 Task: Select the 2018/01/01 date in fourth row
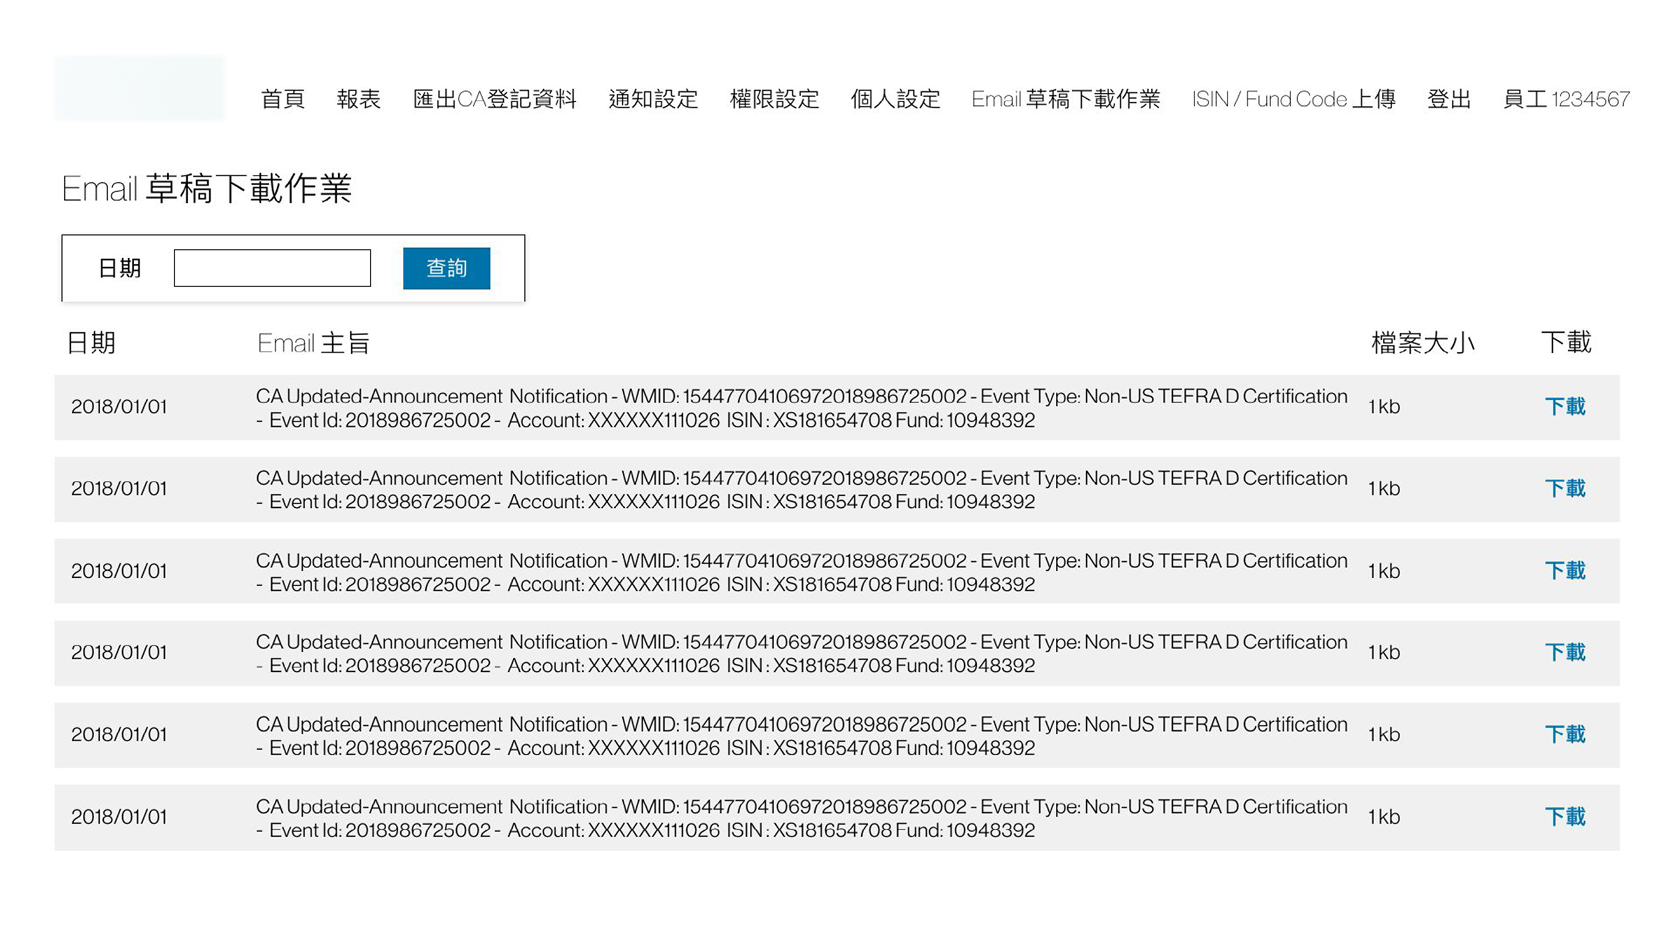pos(119,653)
